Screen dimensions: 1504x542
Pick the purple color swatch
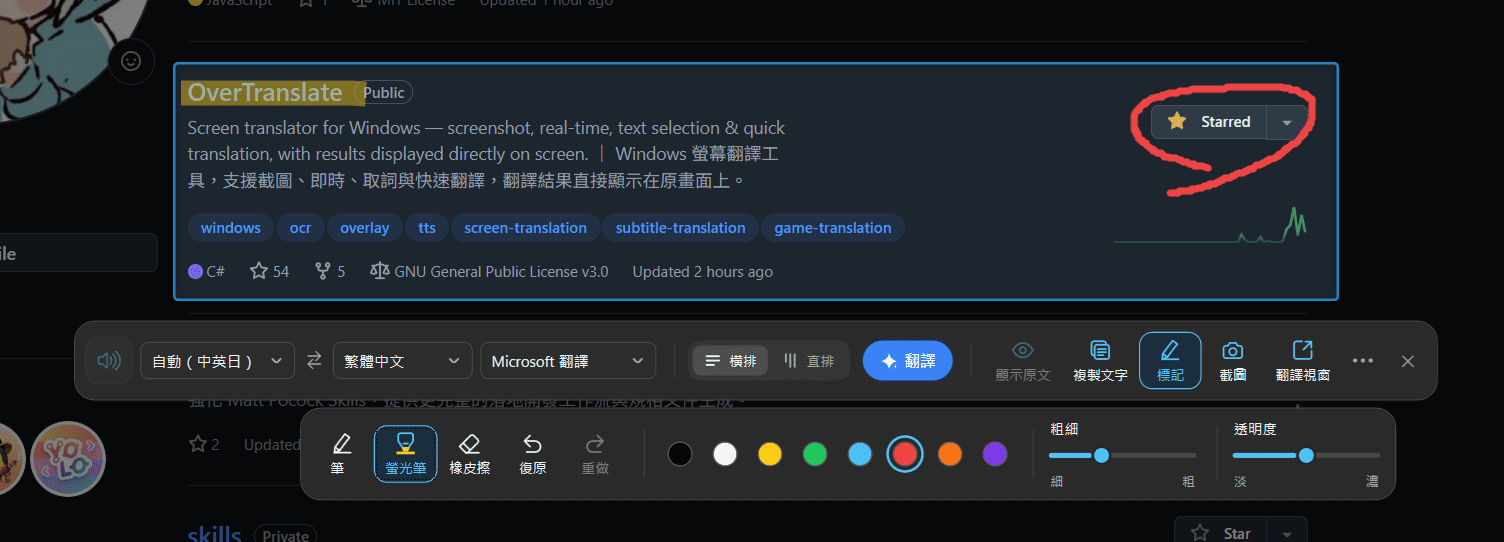click(995, 454)
